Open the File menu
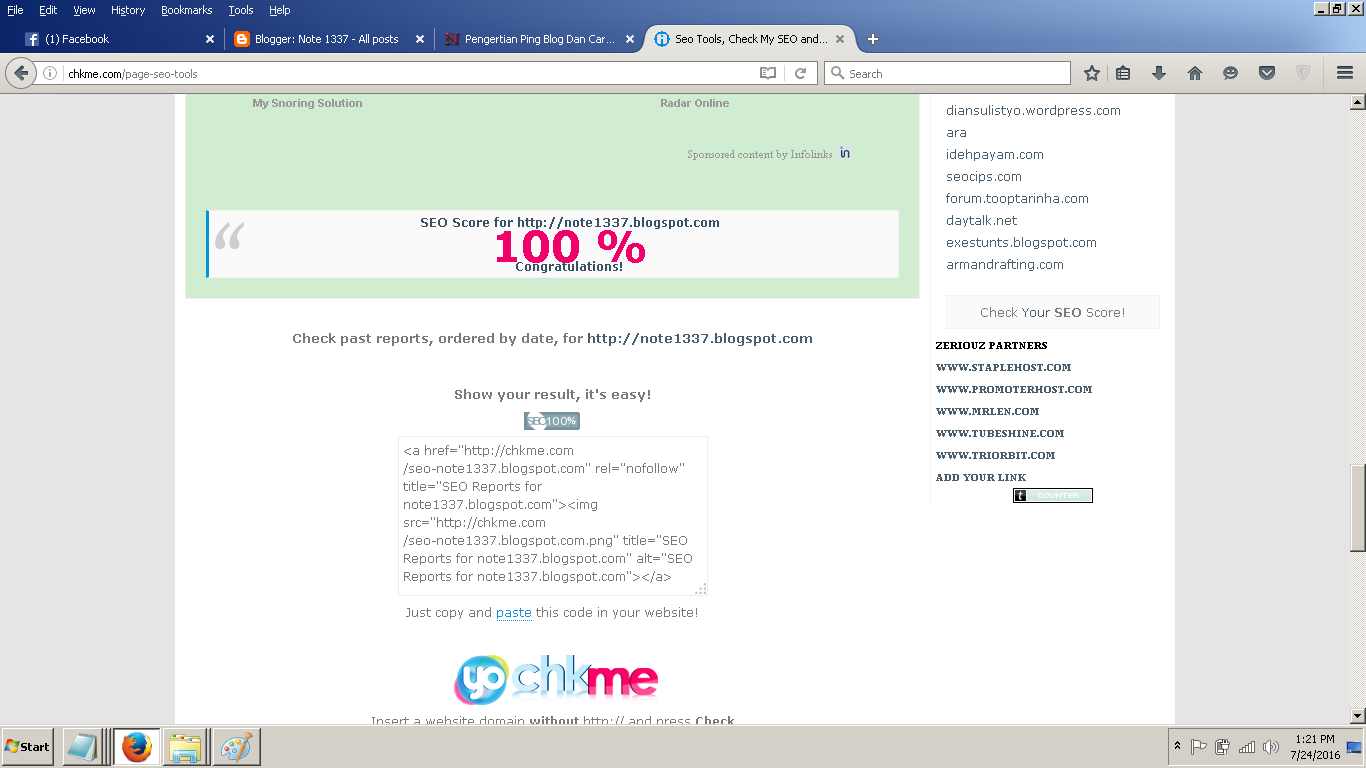This screenshot has height=768, width=1366. pos(15,10)
